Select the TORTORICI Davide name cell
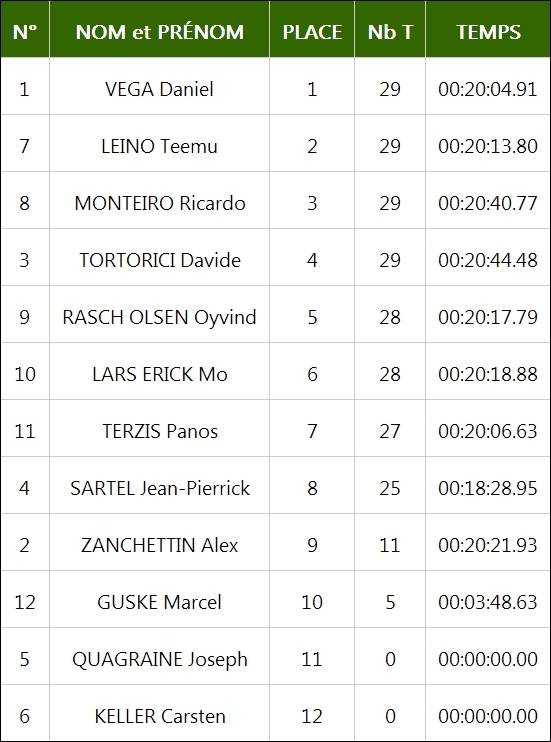This screenshot has width=551, height=742. tap(160, 257)
